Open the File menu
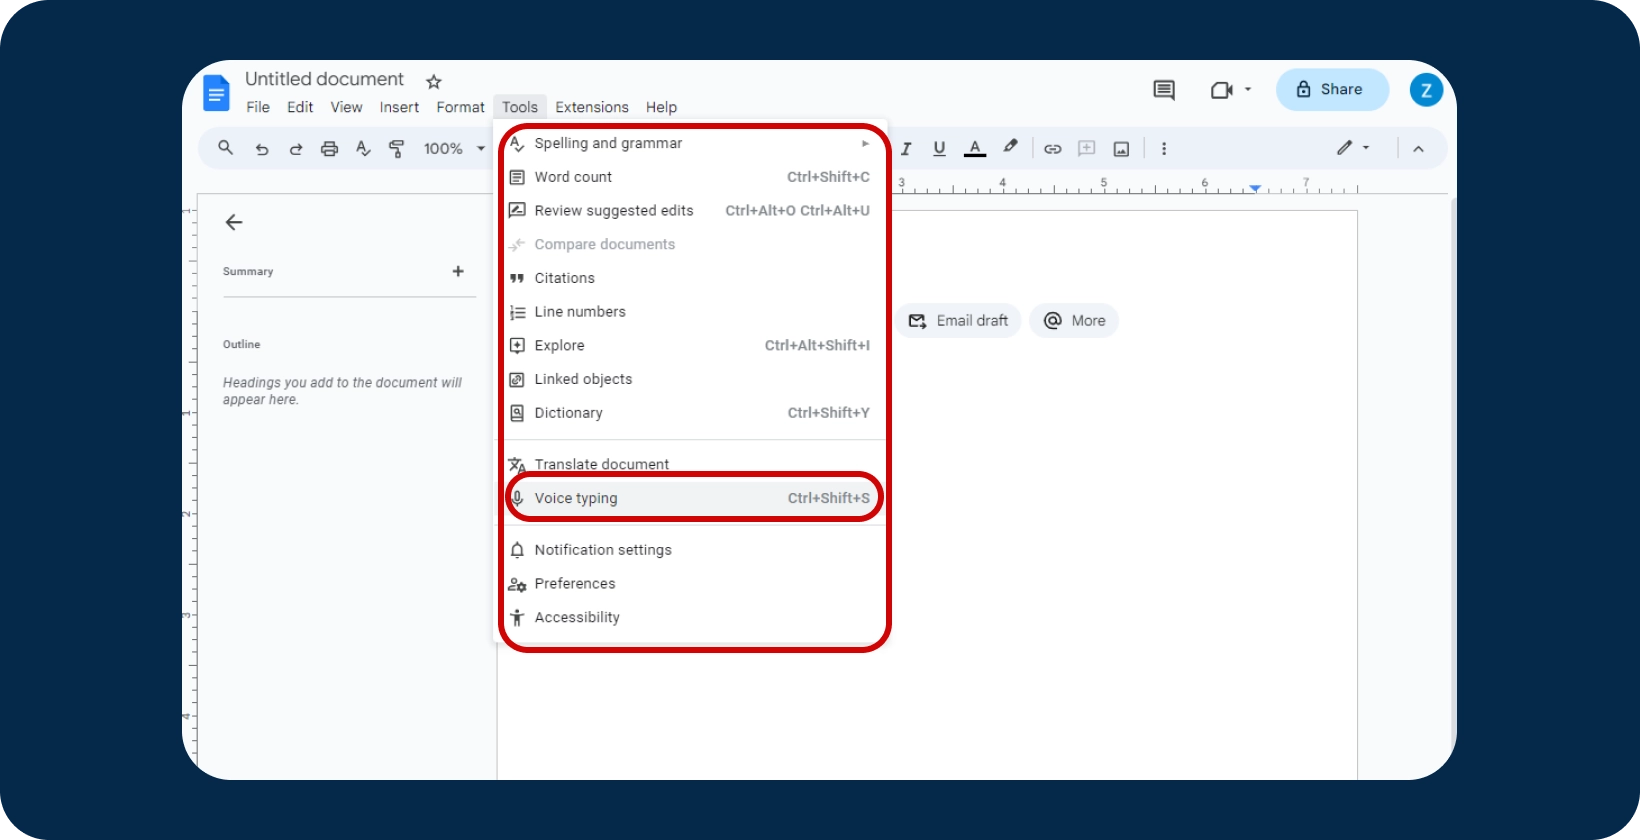Image resolution: width=1640 pixels, height=840 pixels. tap(258, 107)
